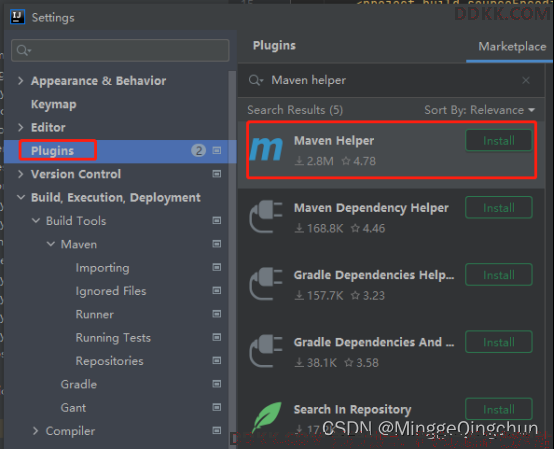The width and height of the screenshot is (554, 449).
Task: Click the project-level icon beside Compiler
Action: click(217, 430)
